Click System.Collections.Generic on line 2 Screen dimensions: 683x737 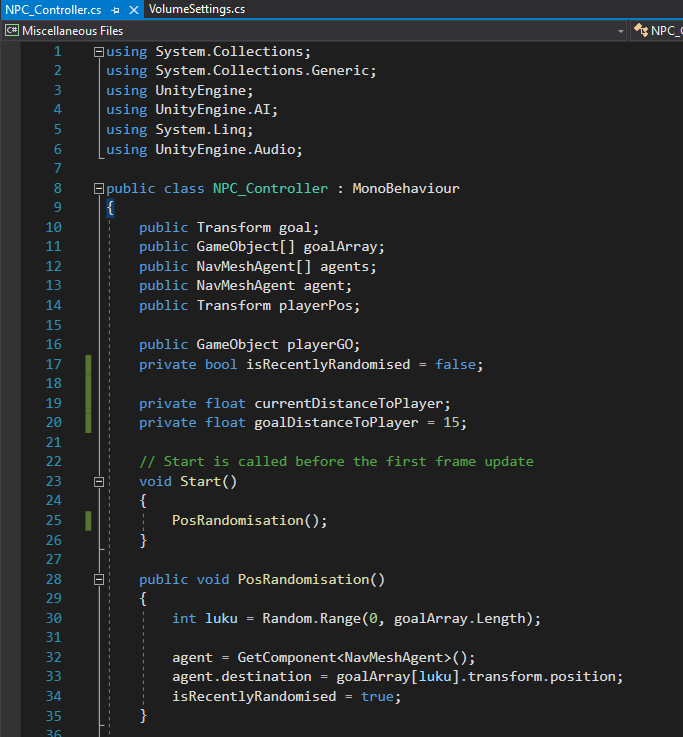tap(262, 71)
